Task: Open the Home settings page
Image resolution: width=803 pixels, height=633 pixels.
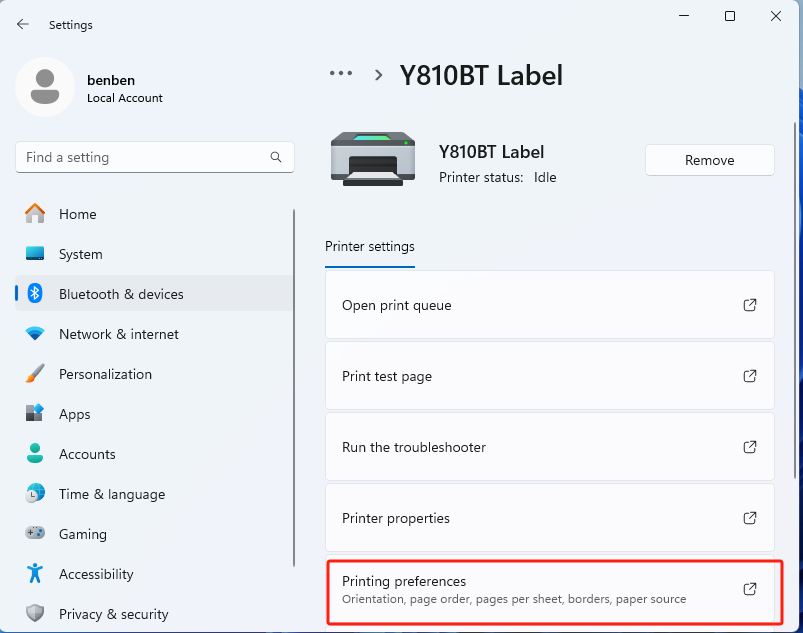Action: (154, 214)
